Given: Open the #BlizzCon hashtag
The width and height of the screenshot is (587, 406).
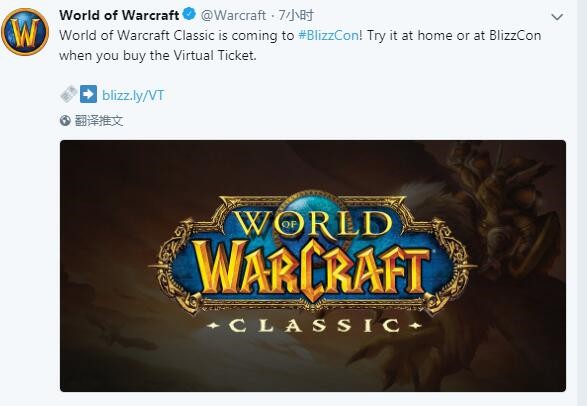Looking at the screenshot, I should (x=328, y=36).
